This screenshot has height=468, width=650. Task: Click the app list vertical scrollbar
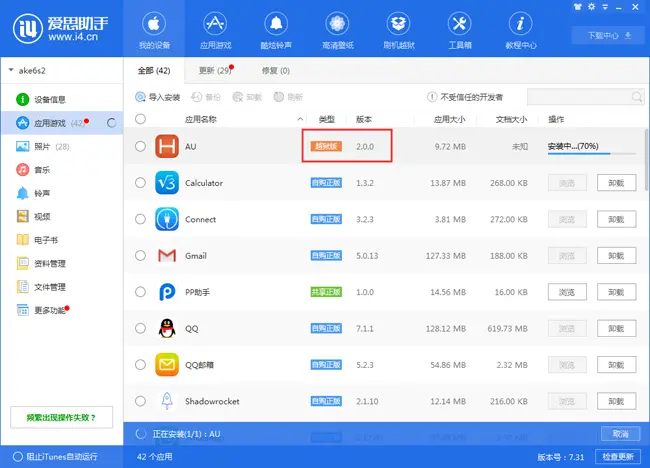pyautogui.click(x=647, y=158)
